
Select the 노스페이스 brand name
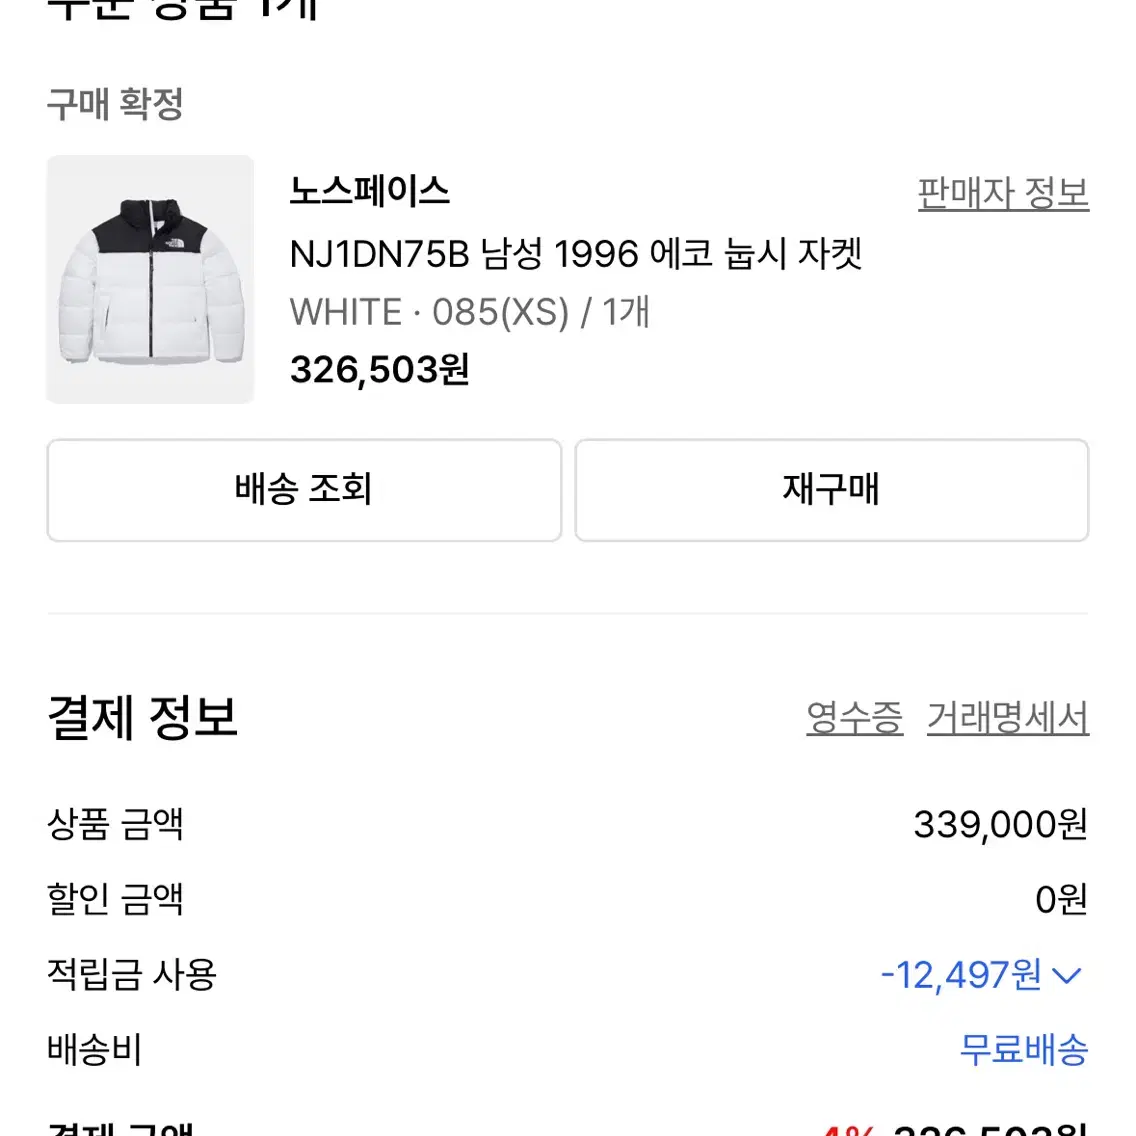click(x=370, y=192)
